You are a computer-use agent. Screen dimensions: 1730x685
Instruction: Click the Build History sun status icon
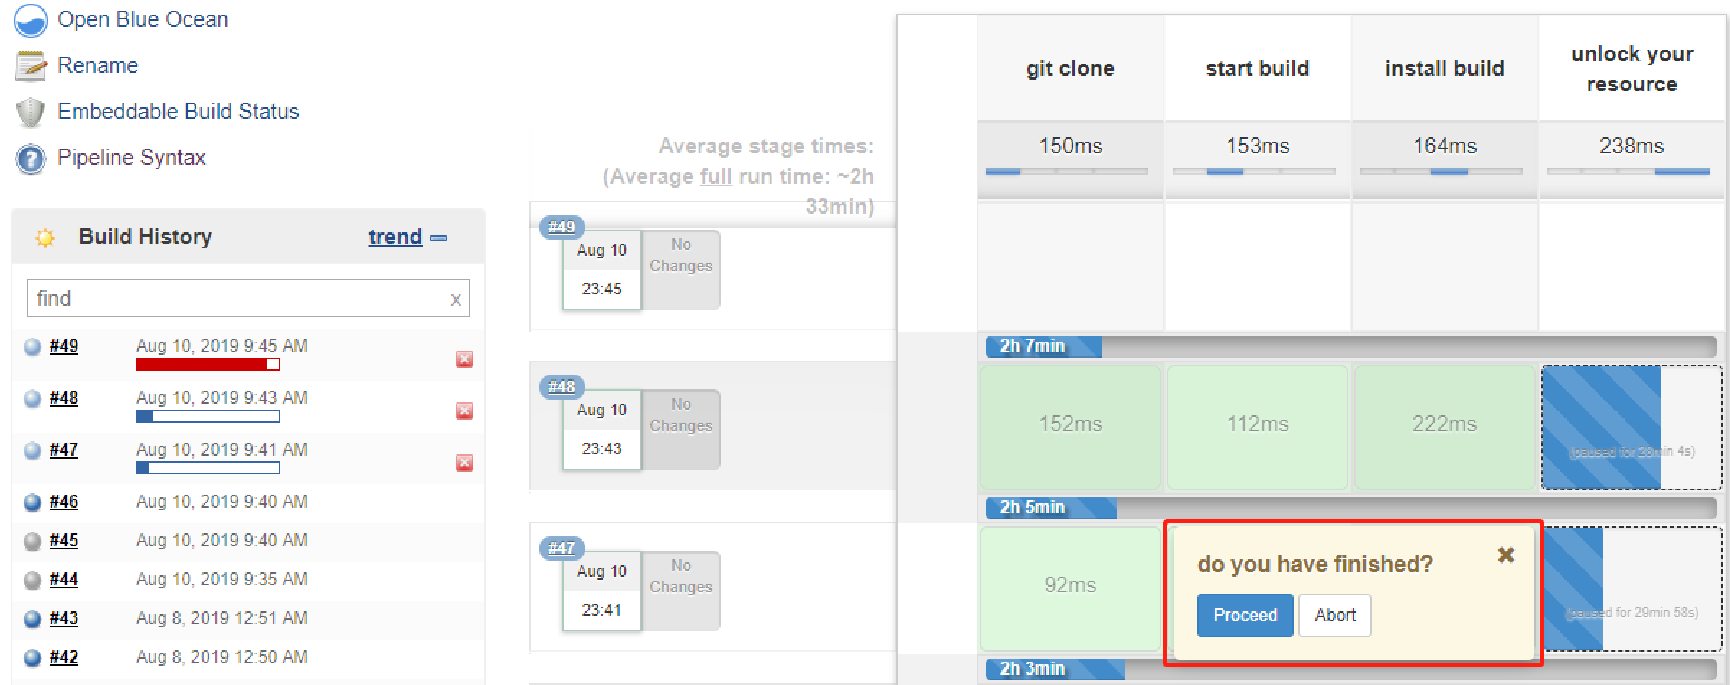point(45,237)
